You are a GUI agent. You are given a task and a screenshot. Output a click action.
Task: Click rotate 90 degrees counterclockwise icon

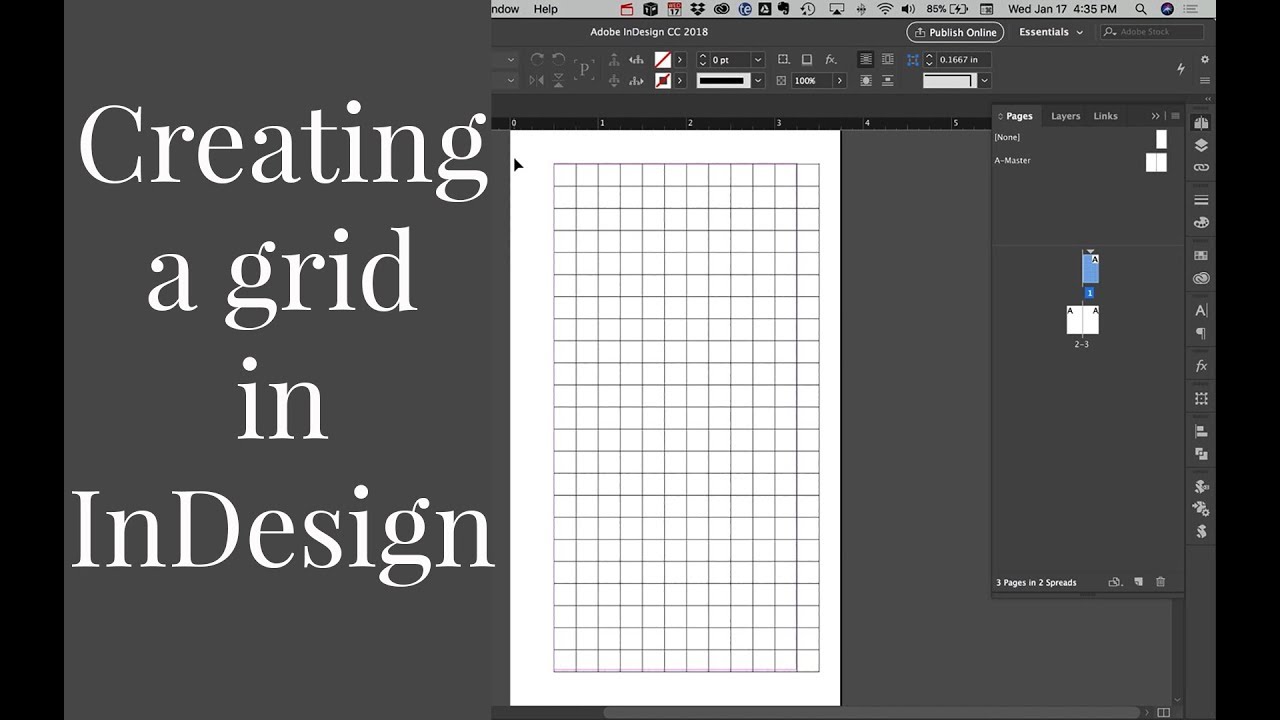(558, 60)
